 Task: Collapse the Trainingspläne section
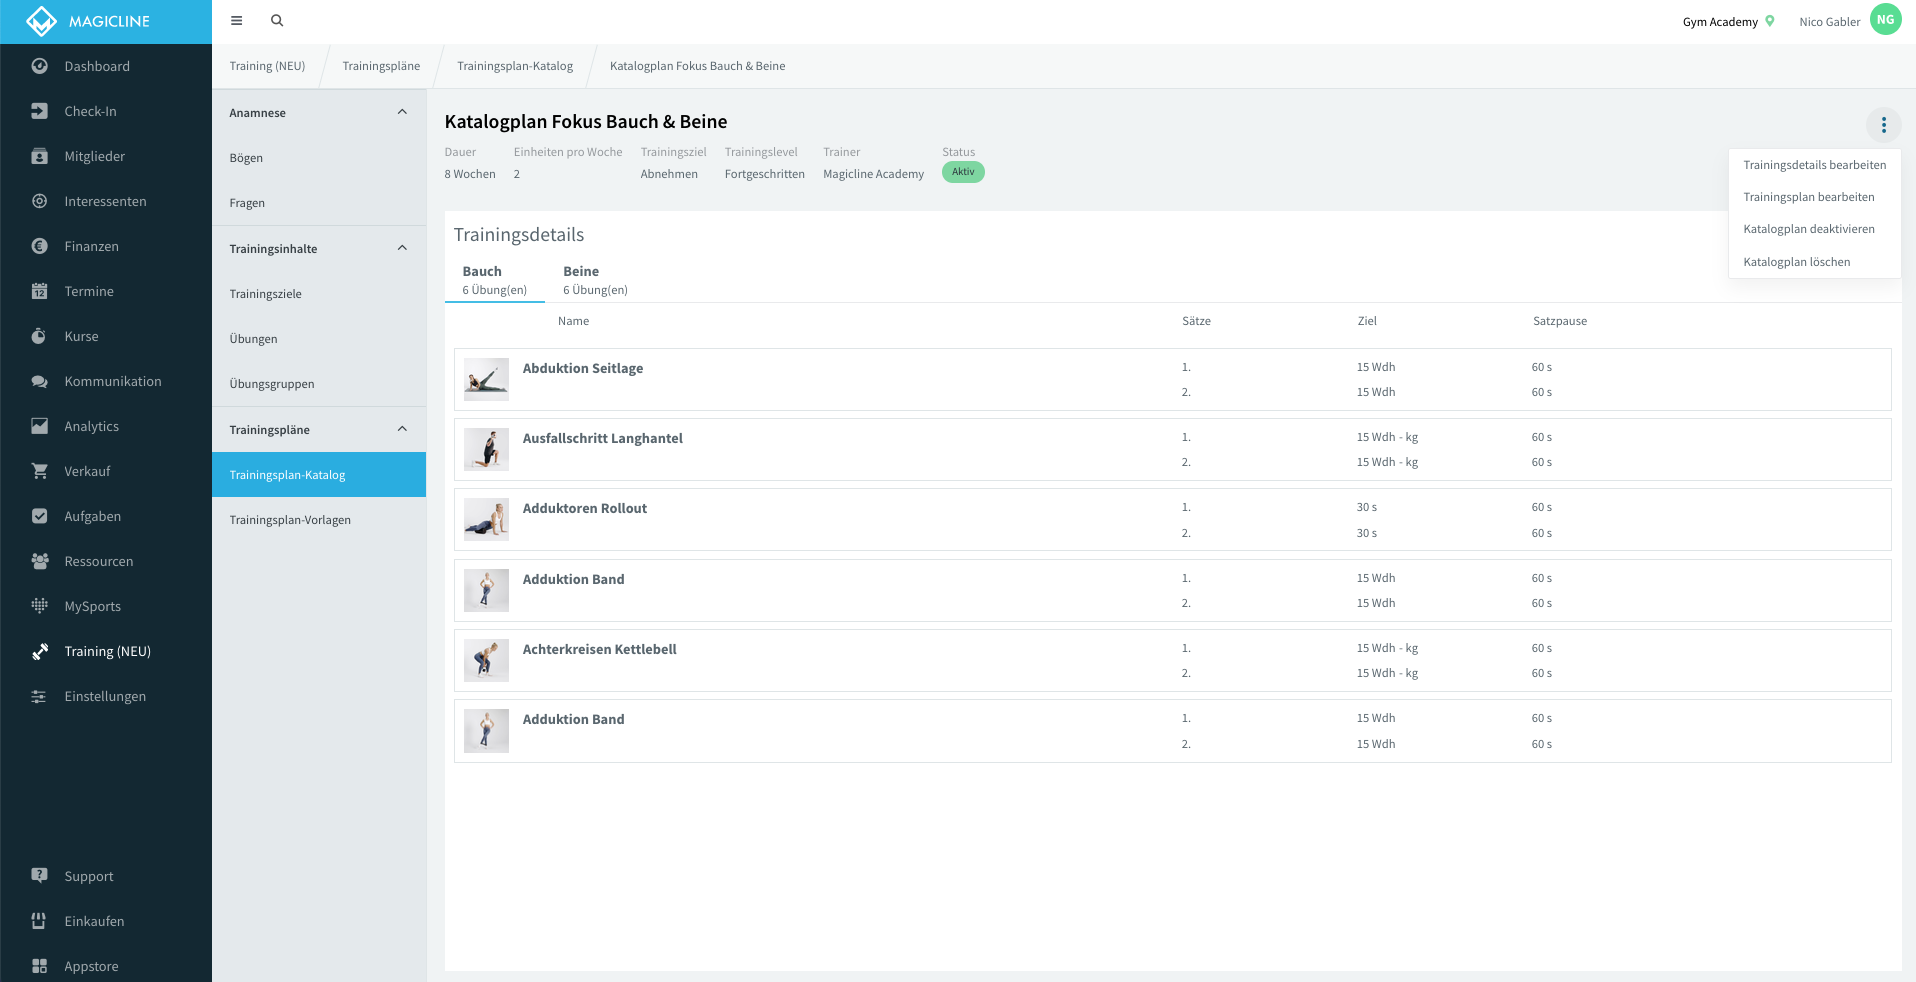tap(402, 429)
